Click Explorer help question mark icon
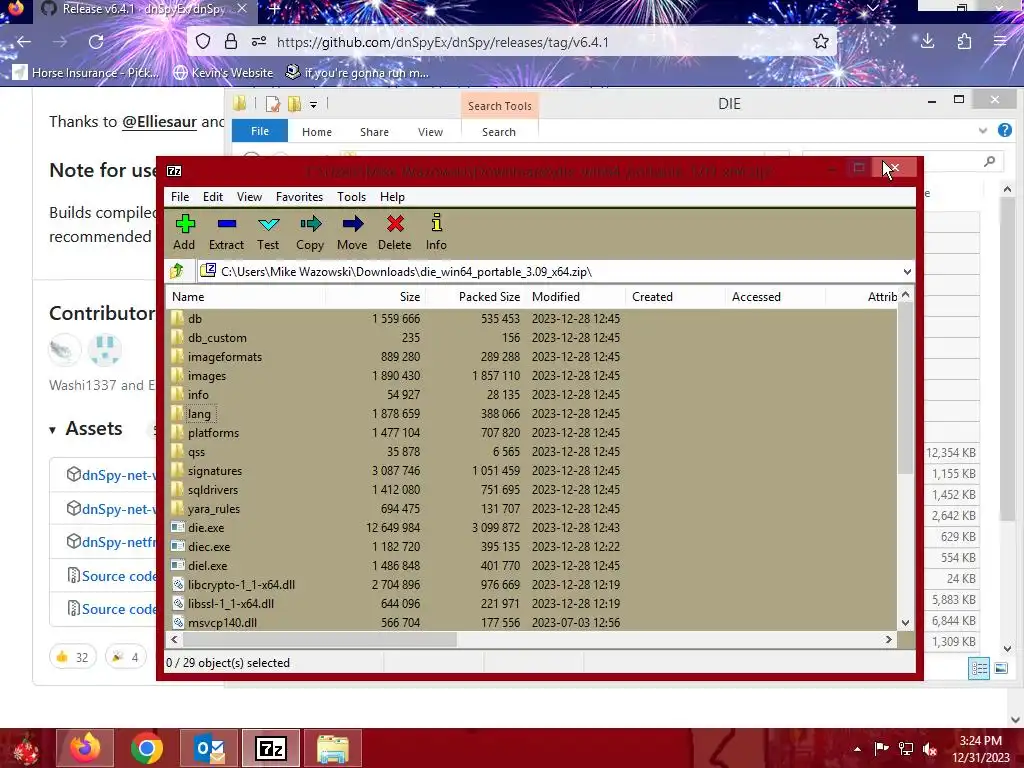1024x768 pixels. (x=1004, y=130)
